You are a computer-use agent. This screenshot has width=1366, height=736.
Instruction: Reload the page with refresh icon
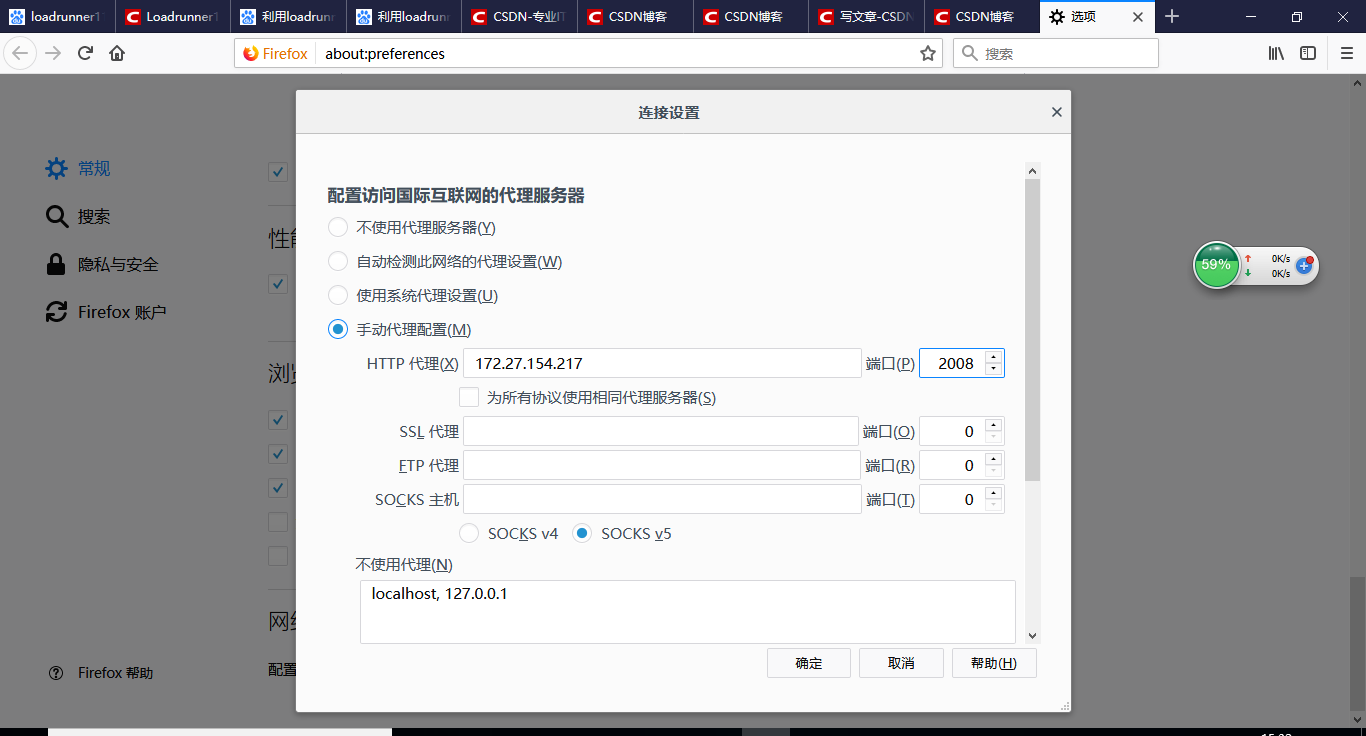click(x=85, y=53)
